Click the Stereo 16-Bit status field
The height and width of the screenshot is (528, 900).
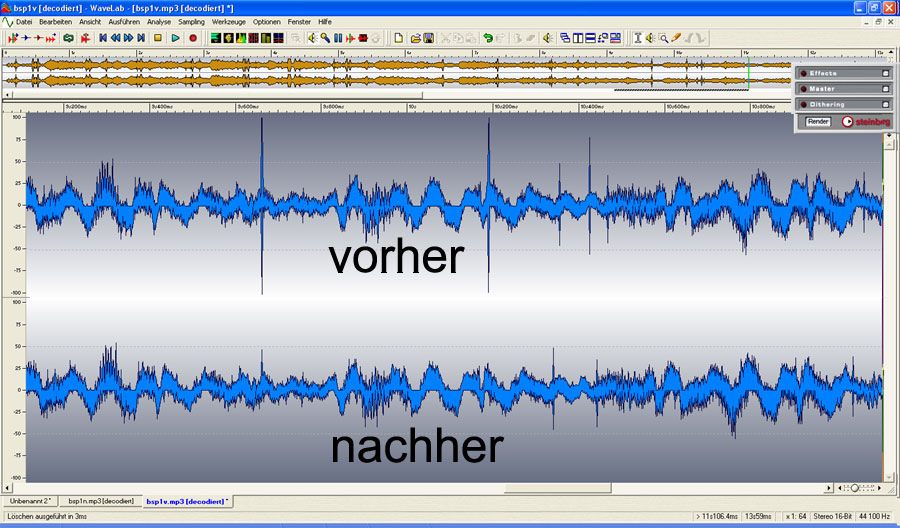(832, 517)
